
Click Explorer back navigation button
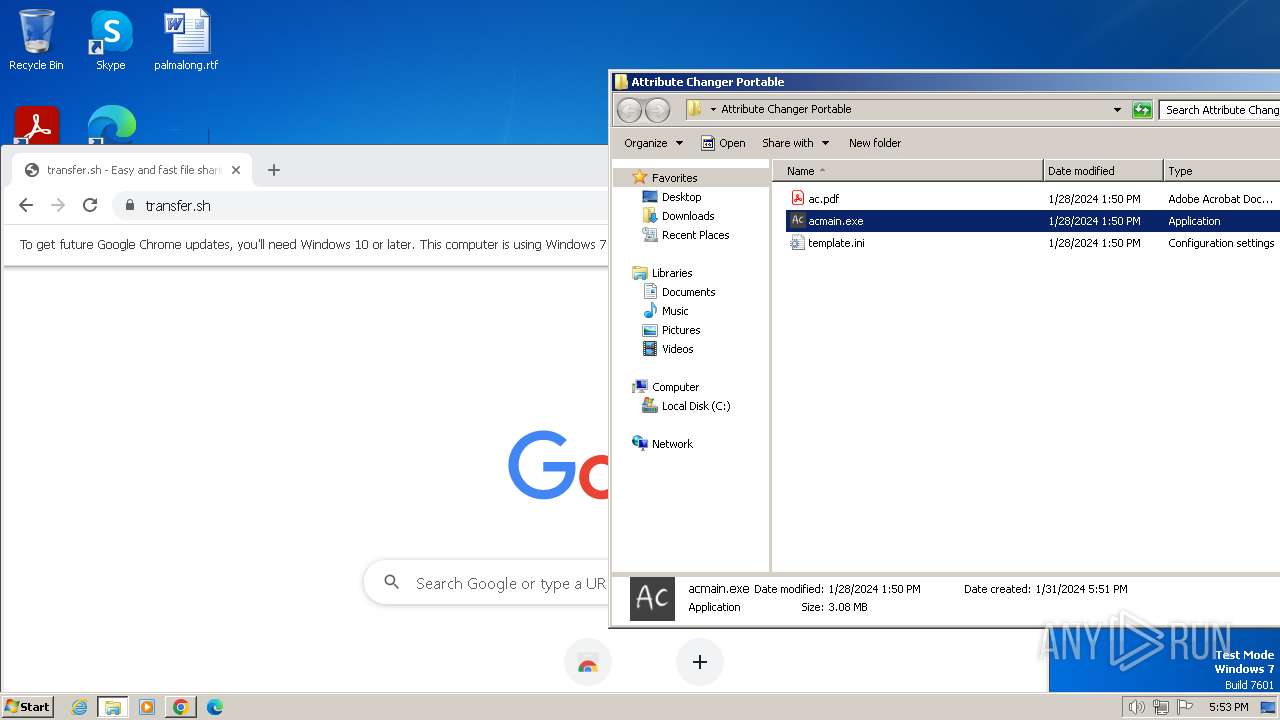coord(629,110)
